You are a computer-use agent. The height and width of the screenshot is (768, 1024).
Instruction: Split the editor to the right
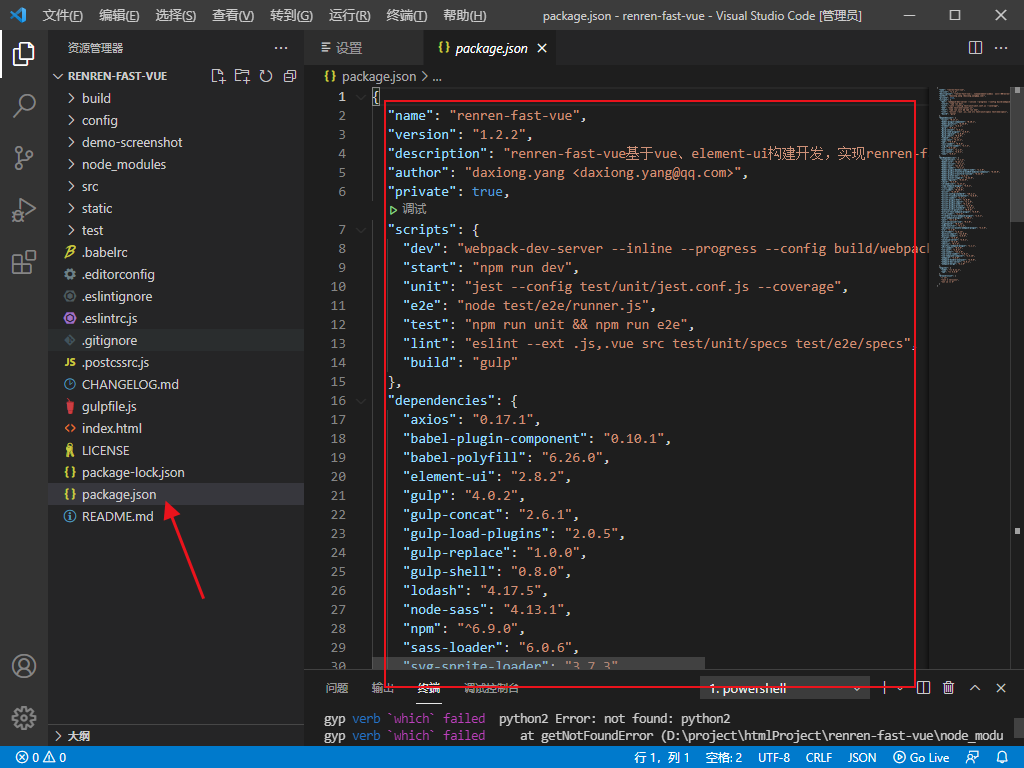975,48
